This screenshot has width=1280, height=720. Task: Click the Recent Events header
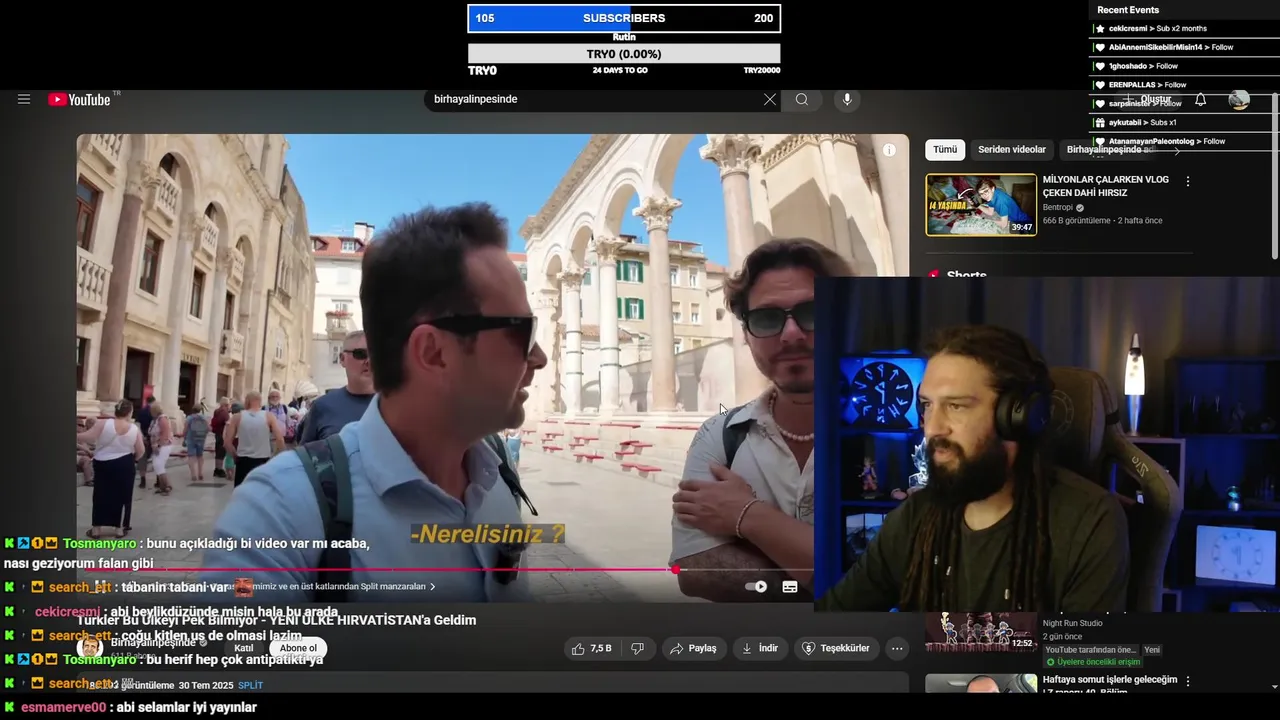[x=1128, y=10]
